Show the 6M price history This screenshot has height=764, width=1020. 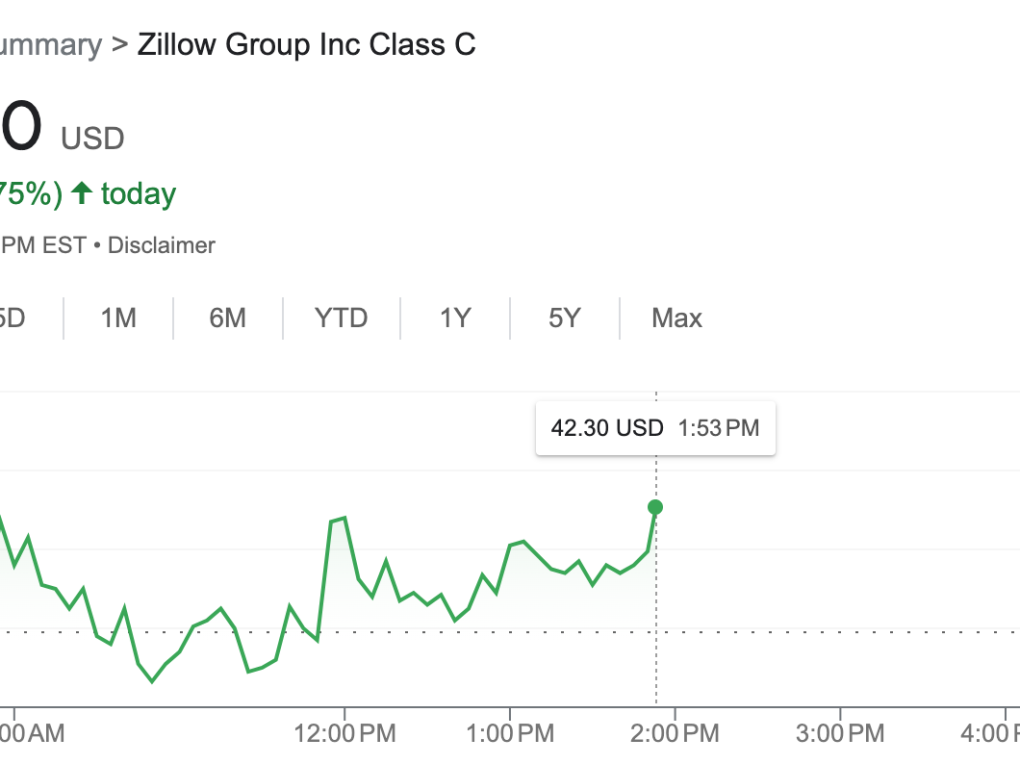tap(228, 318)
